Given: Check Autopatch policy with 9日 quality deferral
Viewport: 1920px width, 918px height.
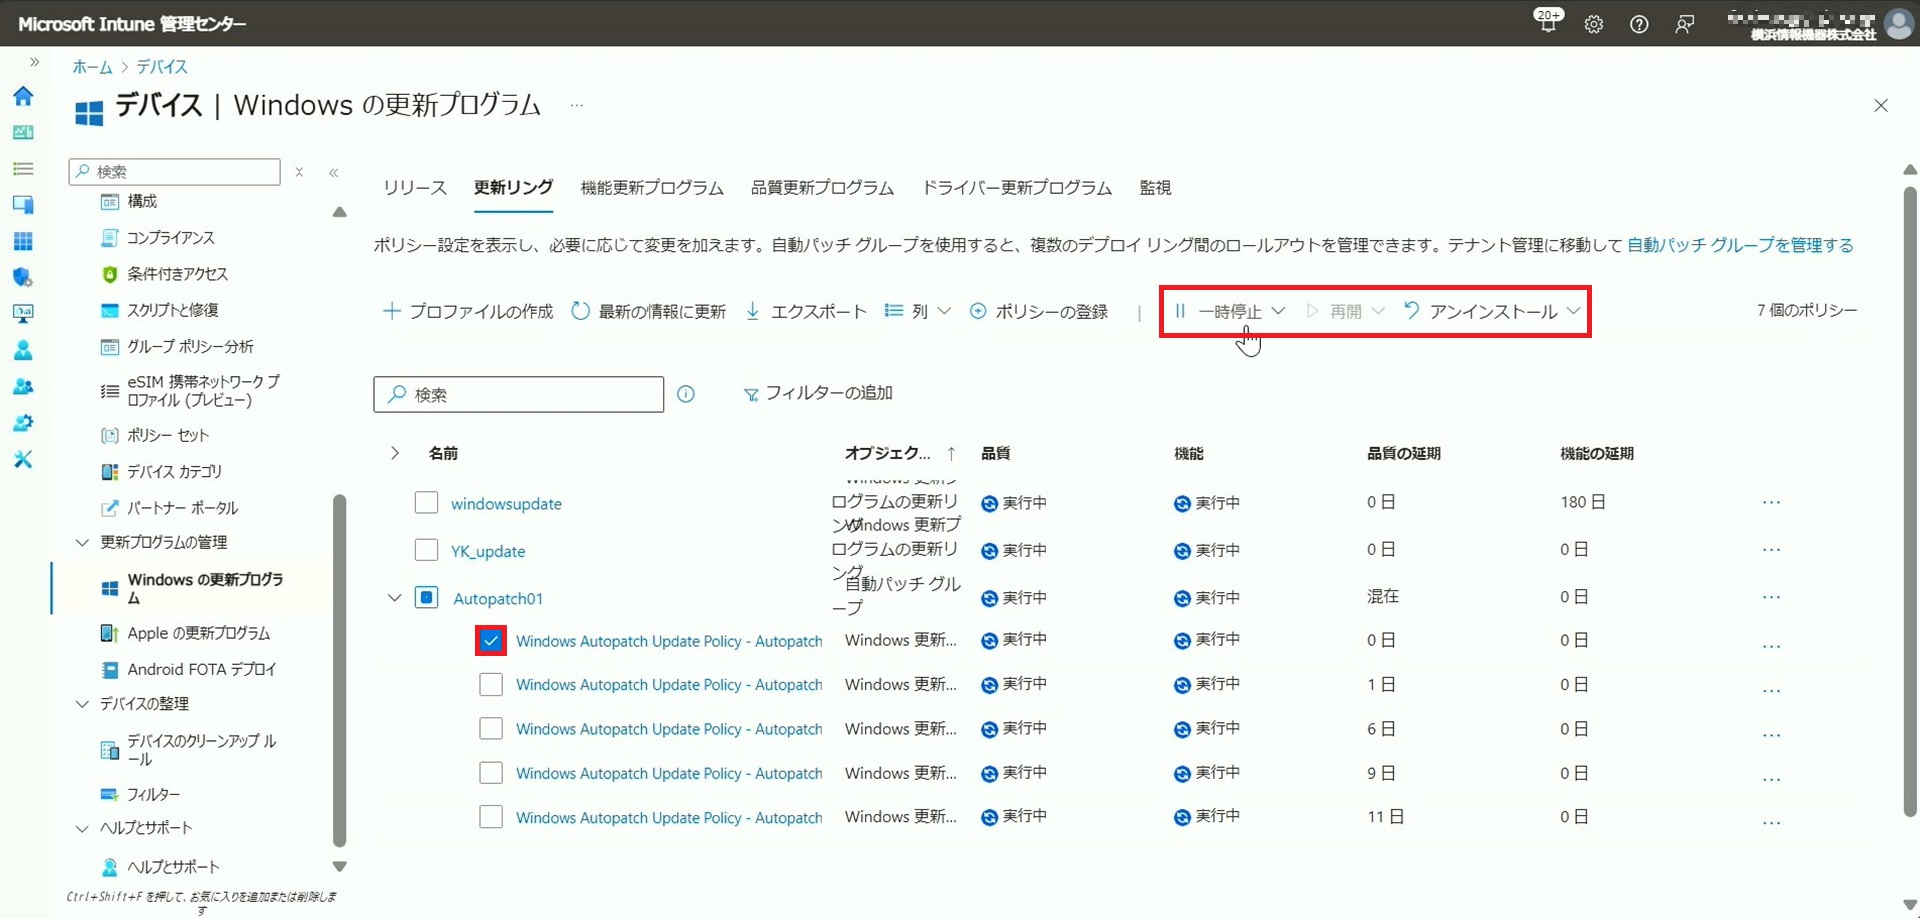Looking at the screenshot, I should [491, 772].
